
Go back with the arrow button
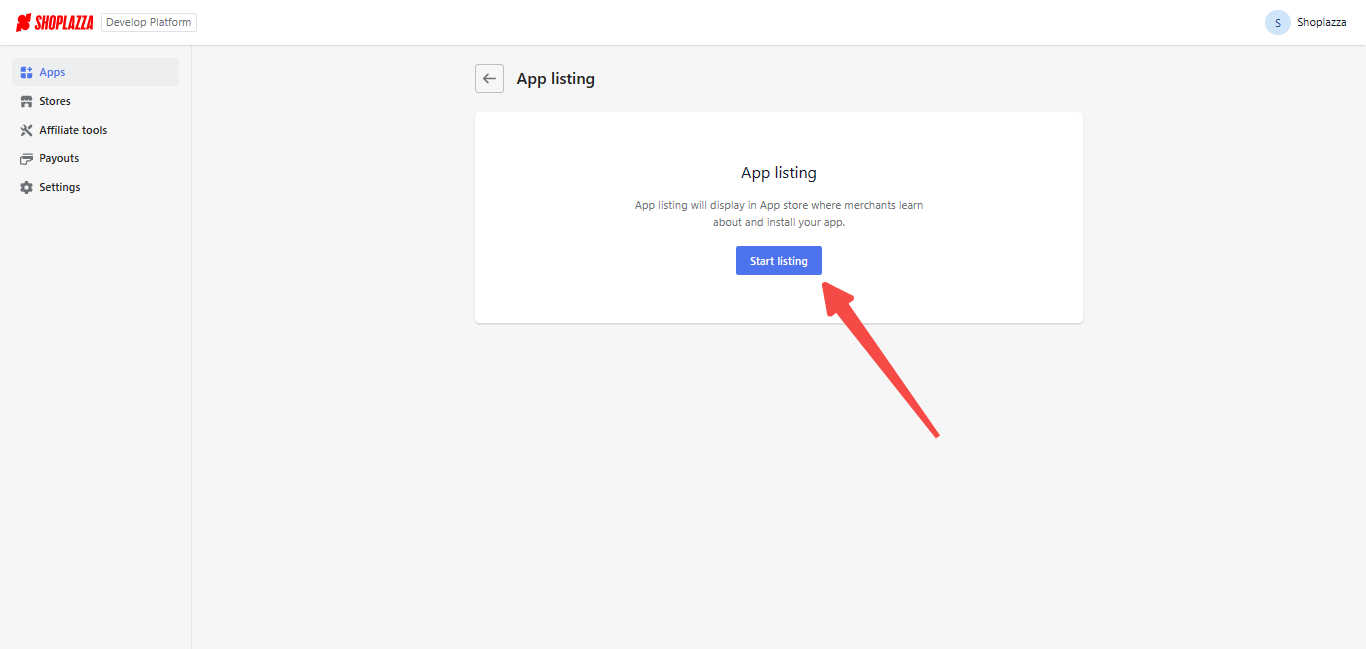(x=489, y=79)
